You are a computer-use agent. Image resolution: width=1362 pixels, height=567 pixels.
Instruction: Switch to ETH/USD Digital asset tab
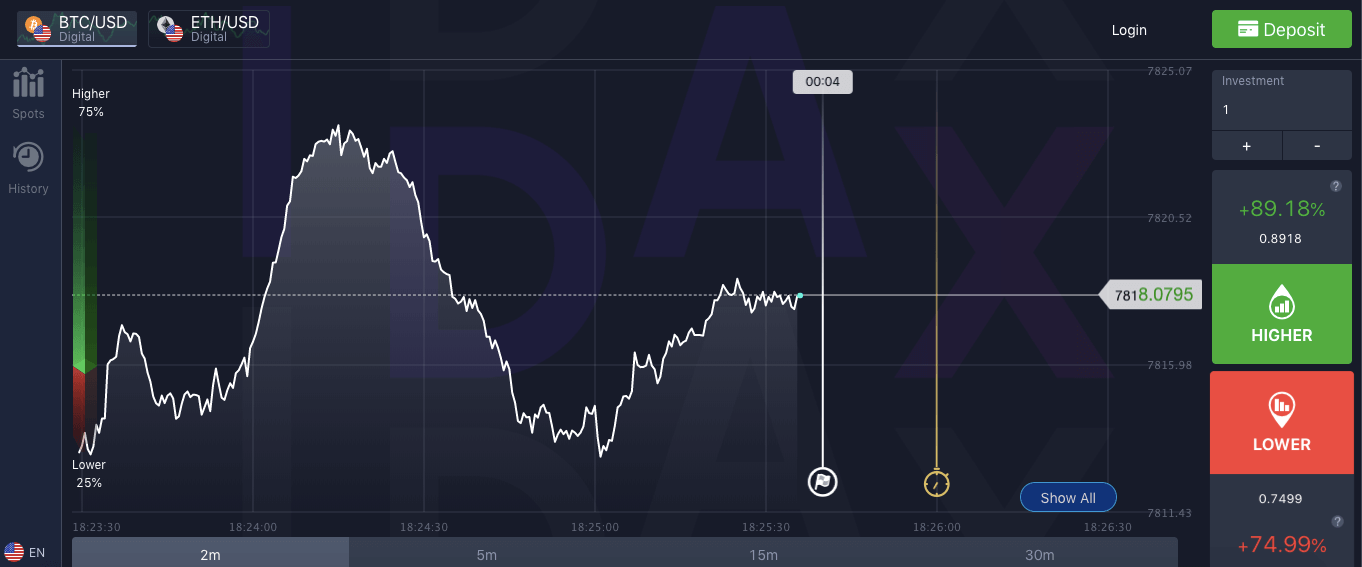tap(209, 29)
